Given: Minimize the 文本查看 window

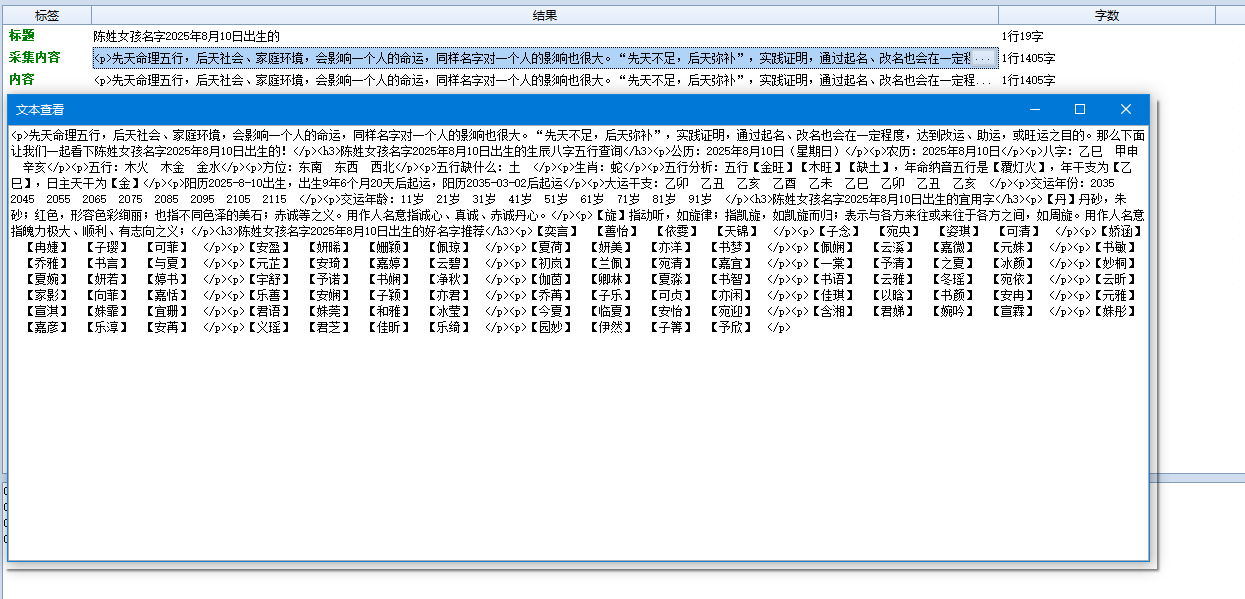Looking at the screenshot, I should (1035, 109).
